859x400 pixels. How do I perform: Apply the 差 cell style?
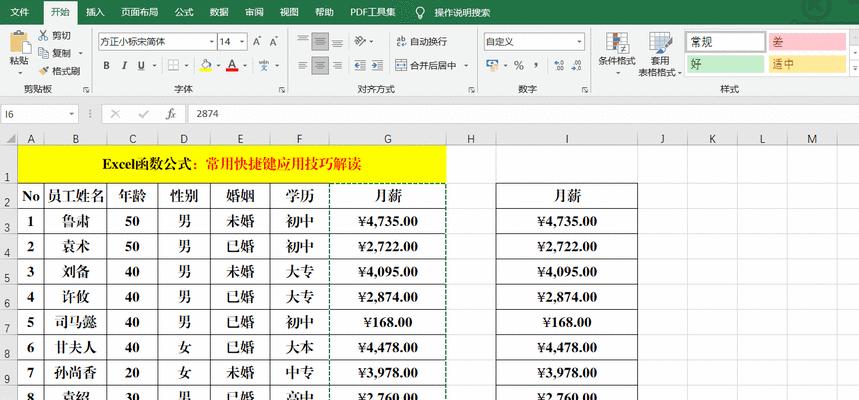(x=807, y=42)
